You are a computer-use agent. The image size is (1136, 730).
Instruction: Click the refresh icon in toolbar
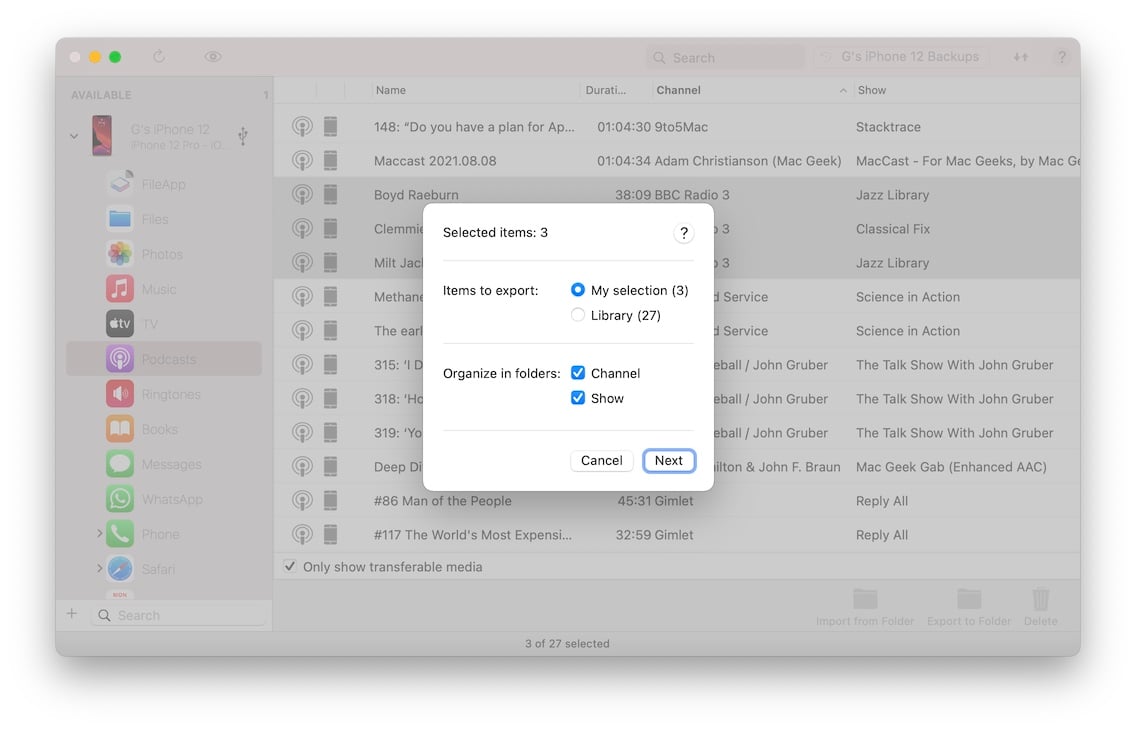(159, 56)
